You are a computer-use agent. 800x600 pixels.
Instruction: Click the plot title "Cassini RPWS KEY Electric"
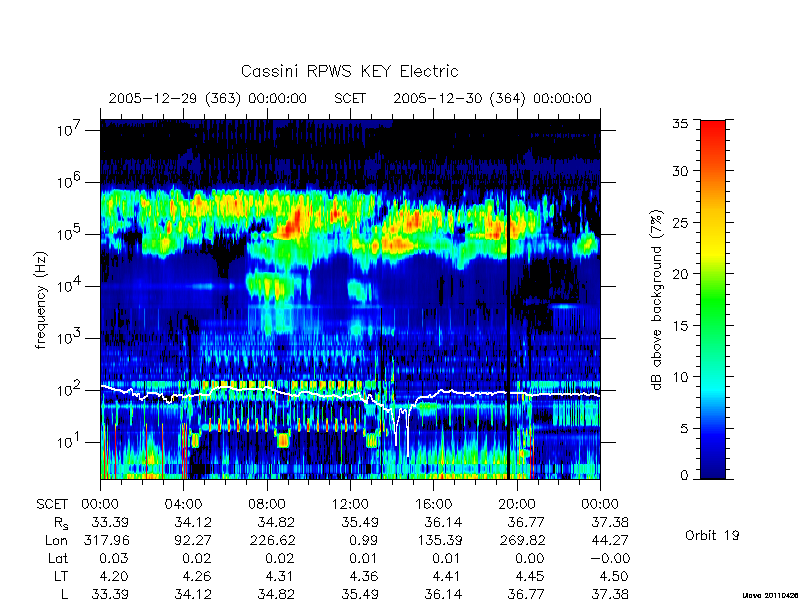(349, 71)
